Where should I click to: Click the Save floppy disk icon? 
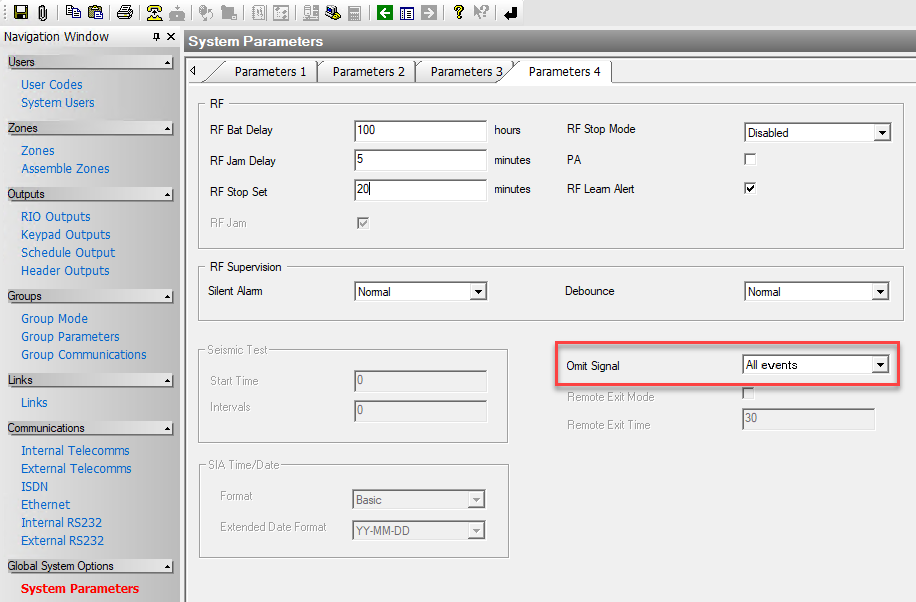point(20,13)
